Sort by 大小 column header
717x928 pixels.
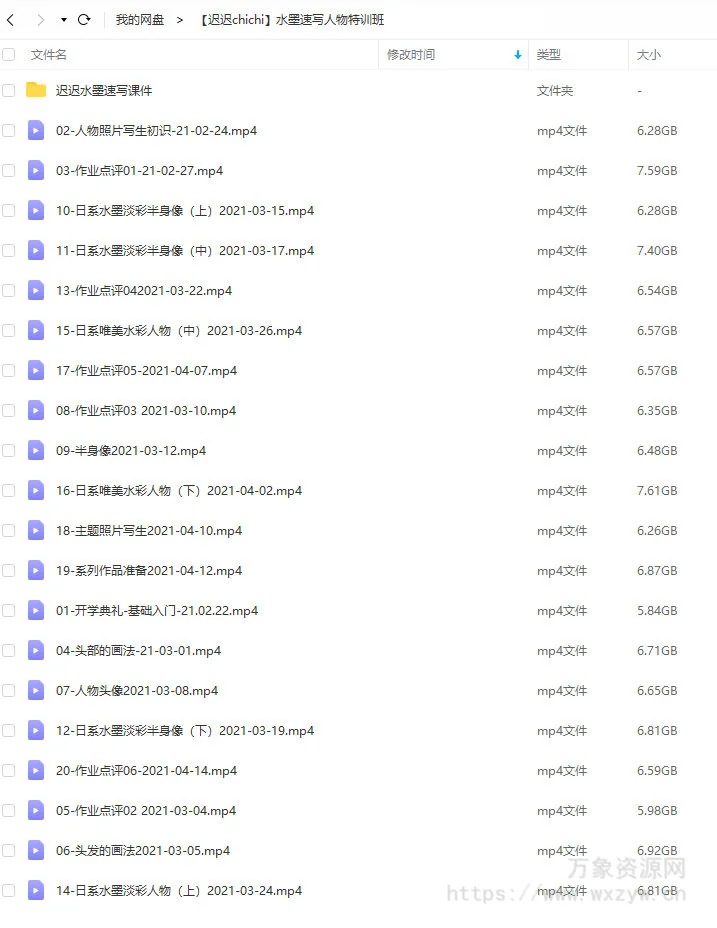[x=648, y=55]
